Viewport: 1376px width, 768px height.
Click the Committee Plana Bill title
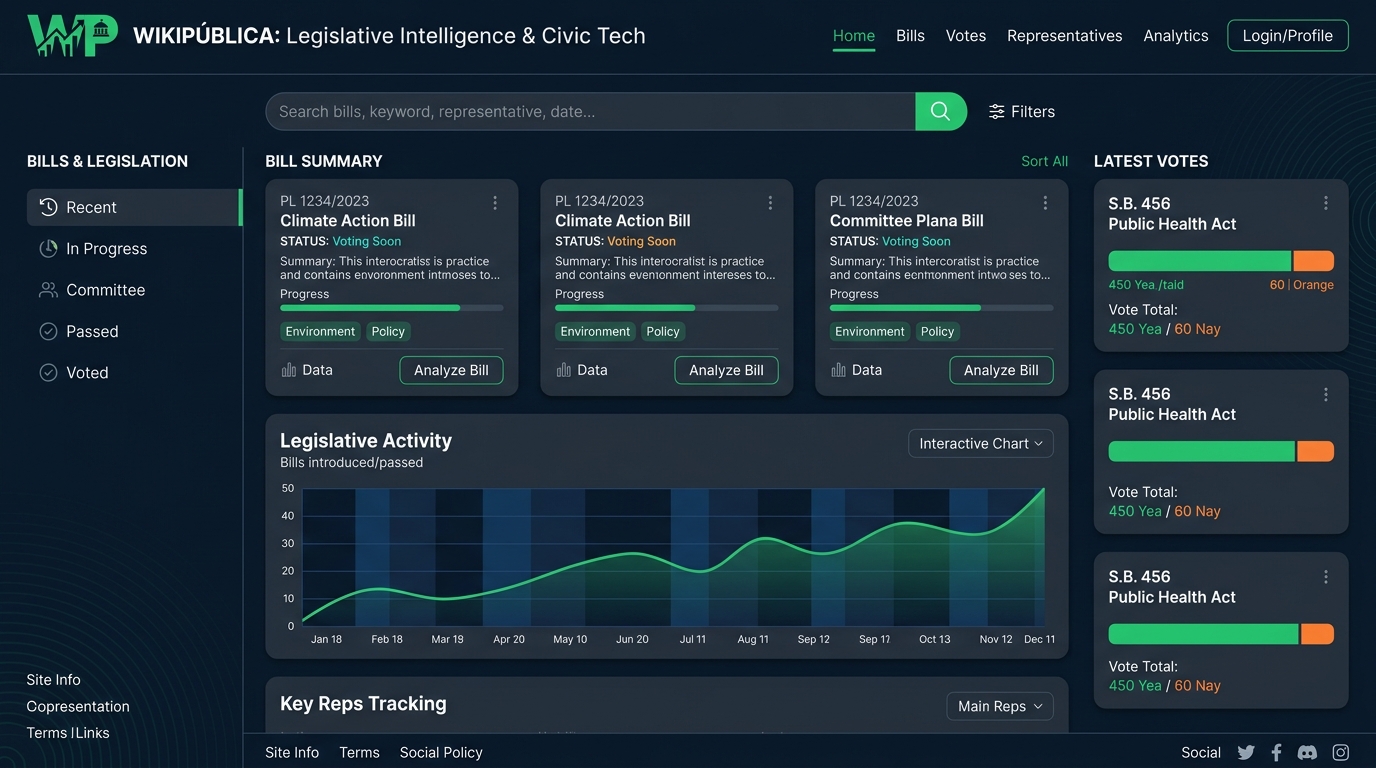click(907, 221)
